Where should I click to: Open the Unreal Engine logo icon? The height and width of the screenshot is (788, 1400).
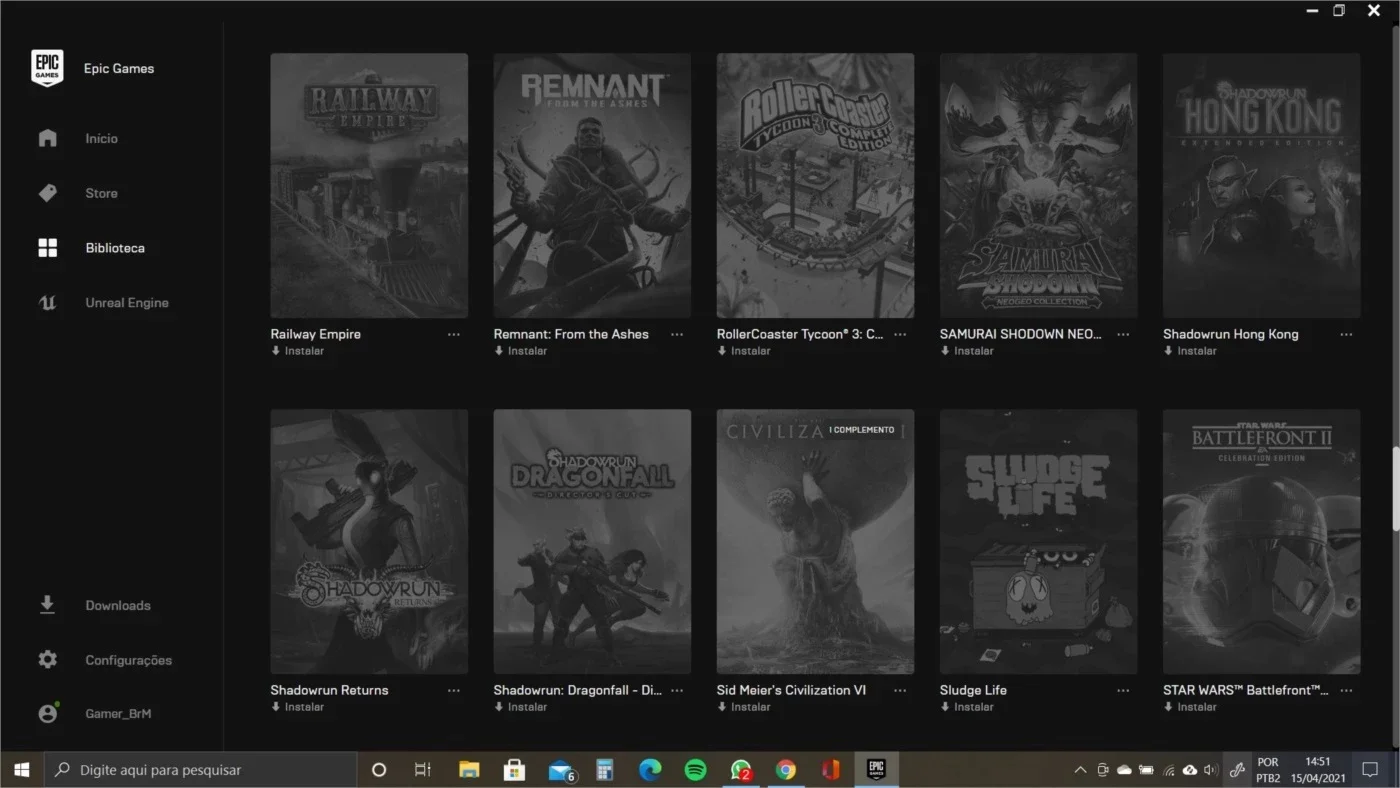pyautogui.click(x=47, y=302)
